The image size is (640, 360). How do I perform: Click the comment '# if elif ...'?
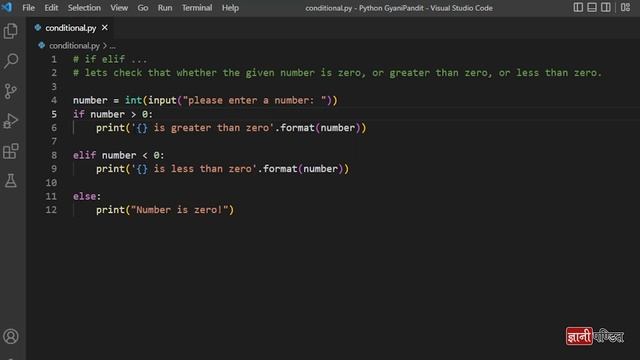tap(110, 60)
